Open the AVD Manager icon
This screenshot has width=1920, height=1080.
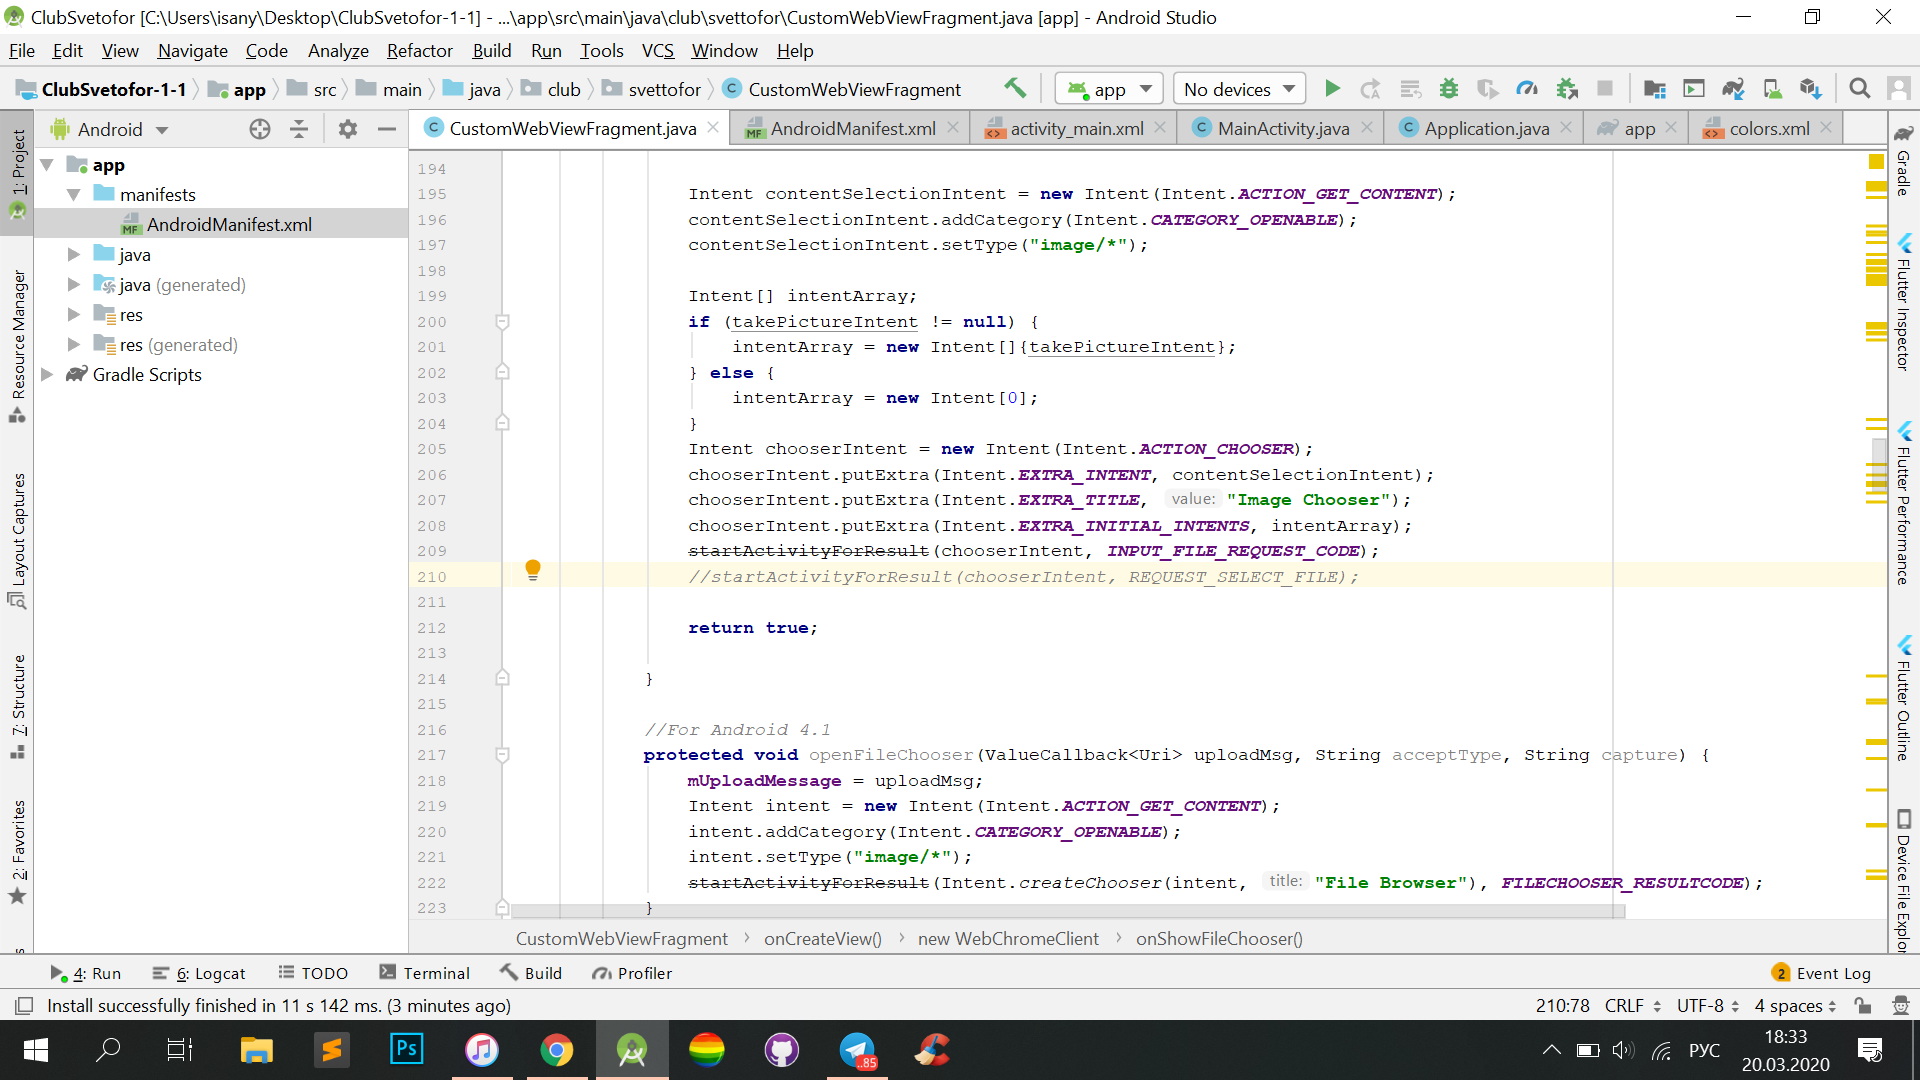(1772, 89)
